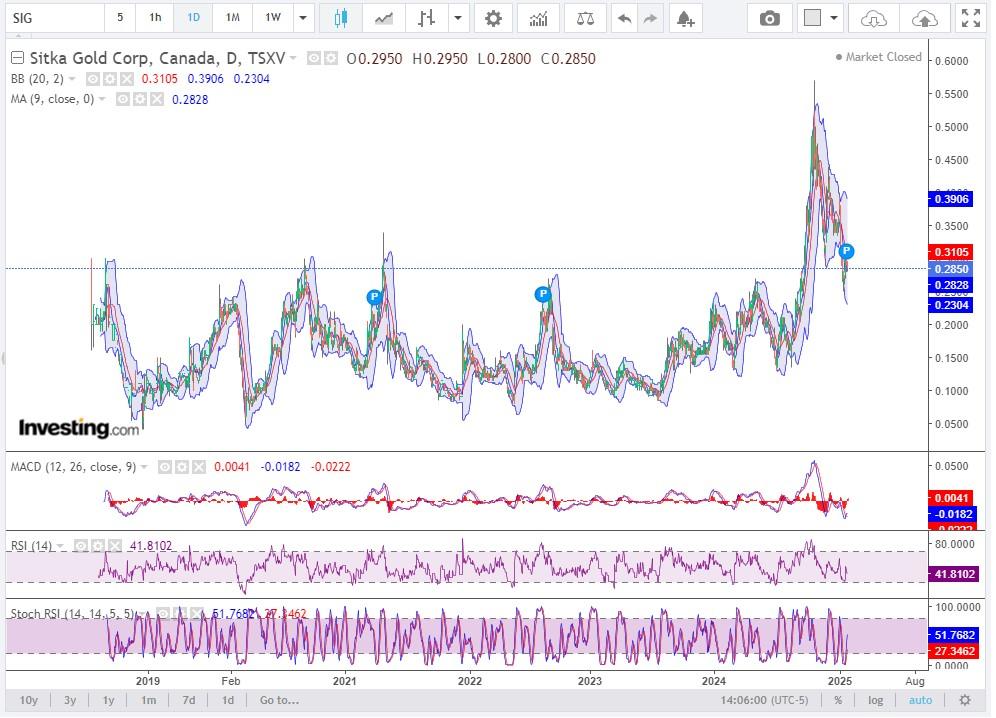Set date range to 10y
The width and height of the screenshot is (996, 718).
29,700
